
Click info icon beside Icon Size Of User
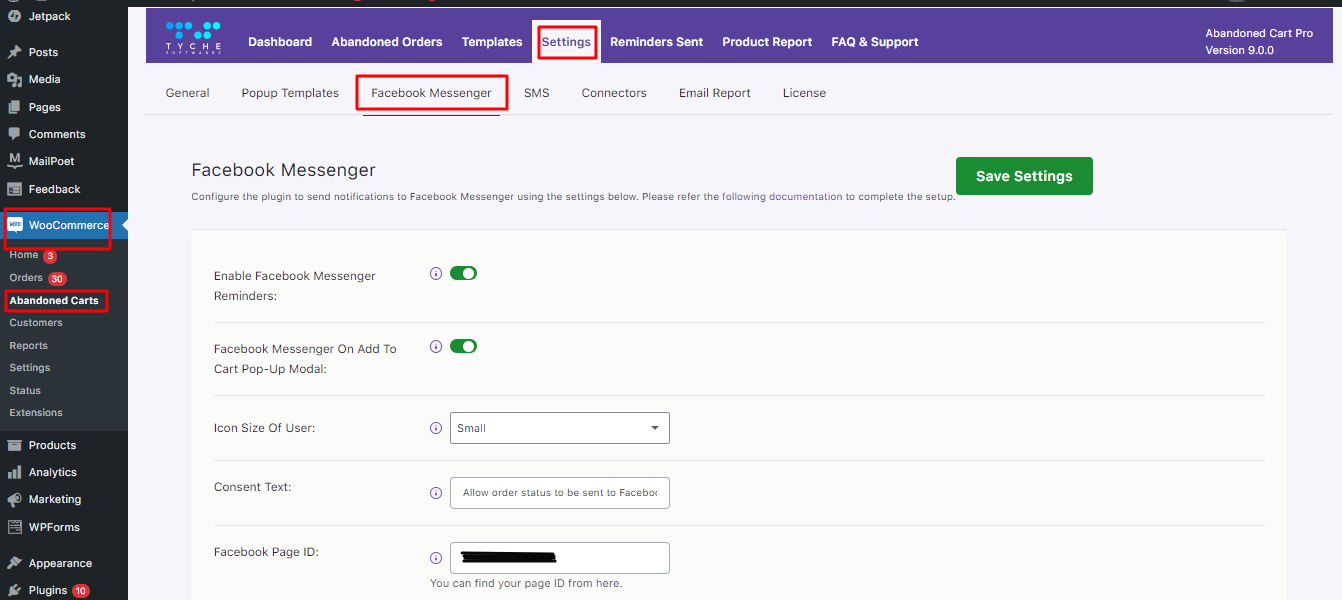click(436, 428)
